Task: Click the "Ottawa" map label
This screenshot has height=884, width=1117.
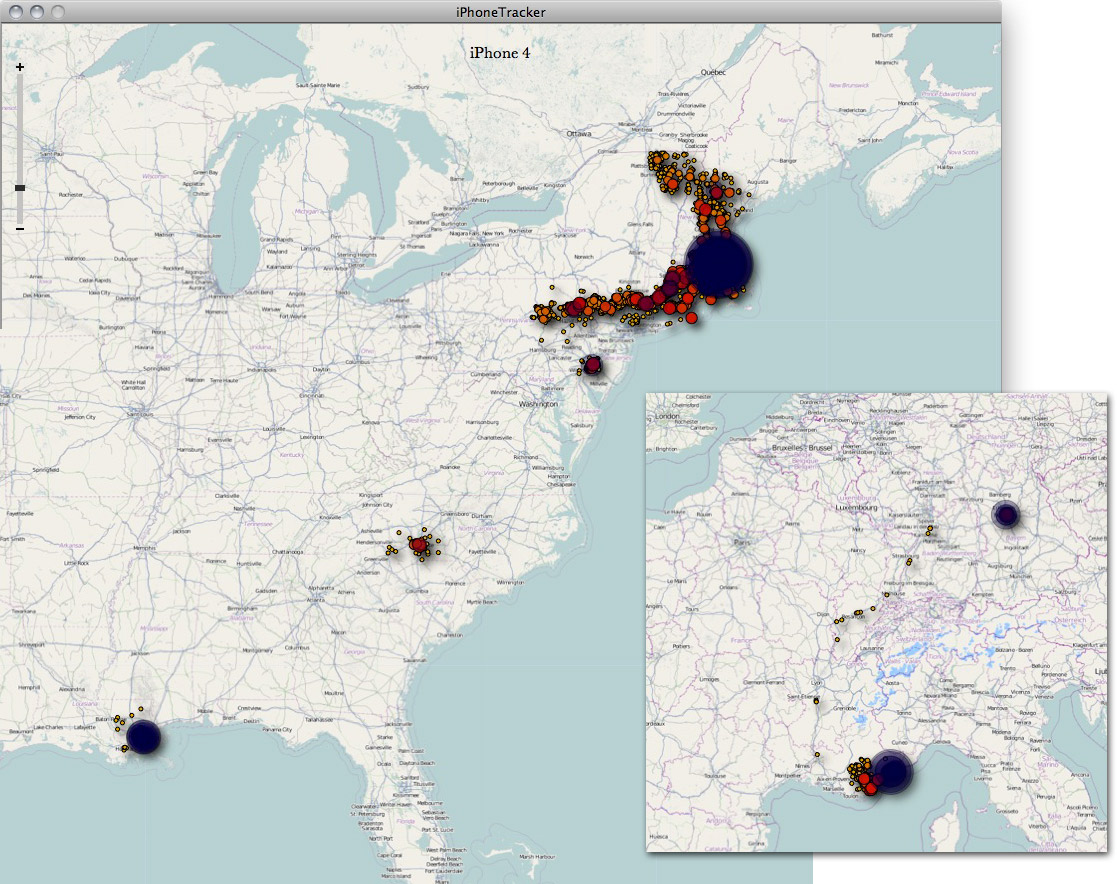Action: [579, 133]
